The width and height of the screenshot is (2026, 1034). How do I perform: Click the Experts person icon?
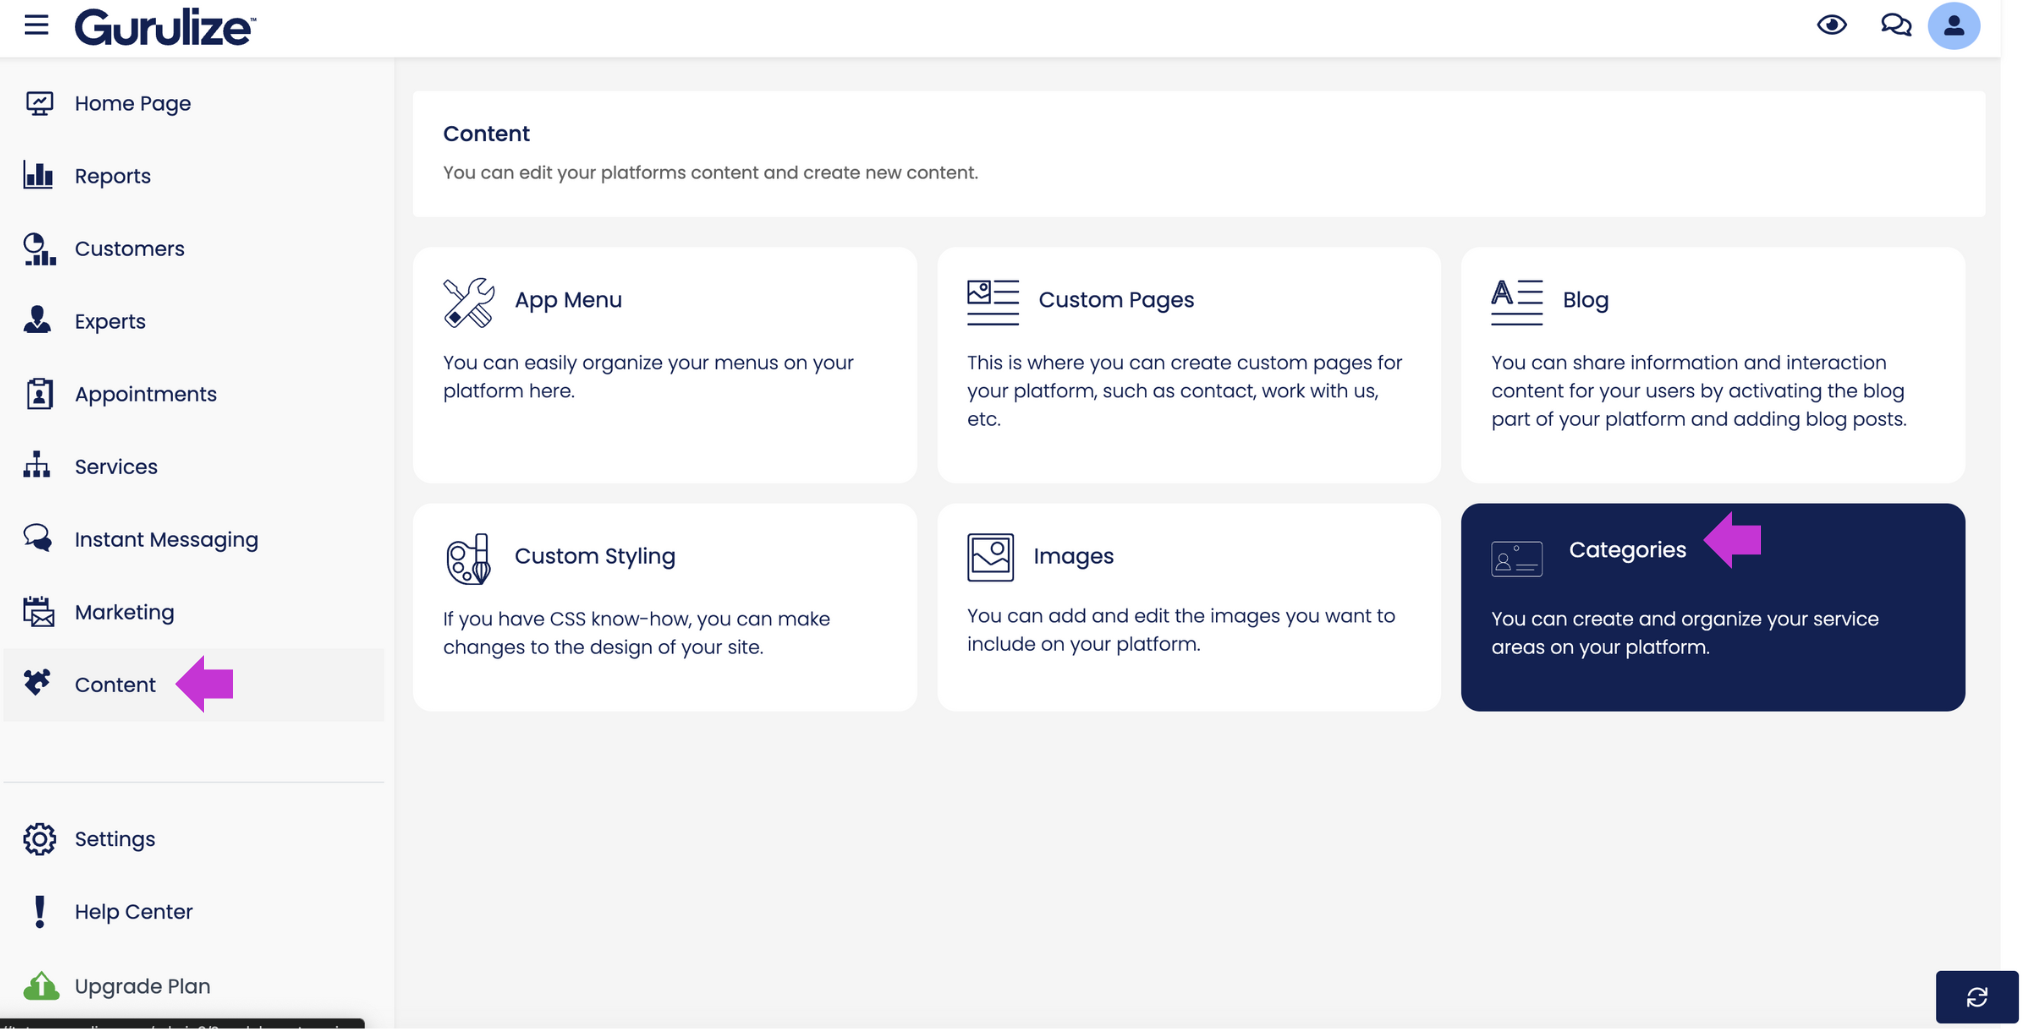(38, 320)
